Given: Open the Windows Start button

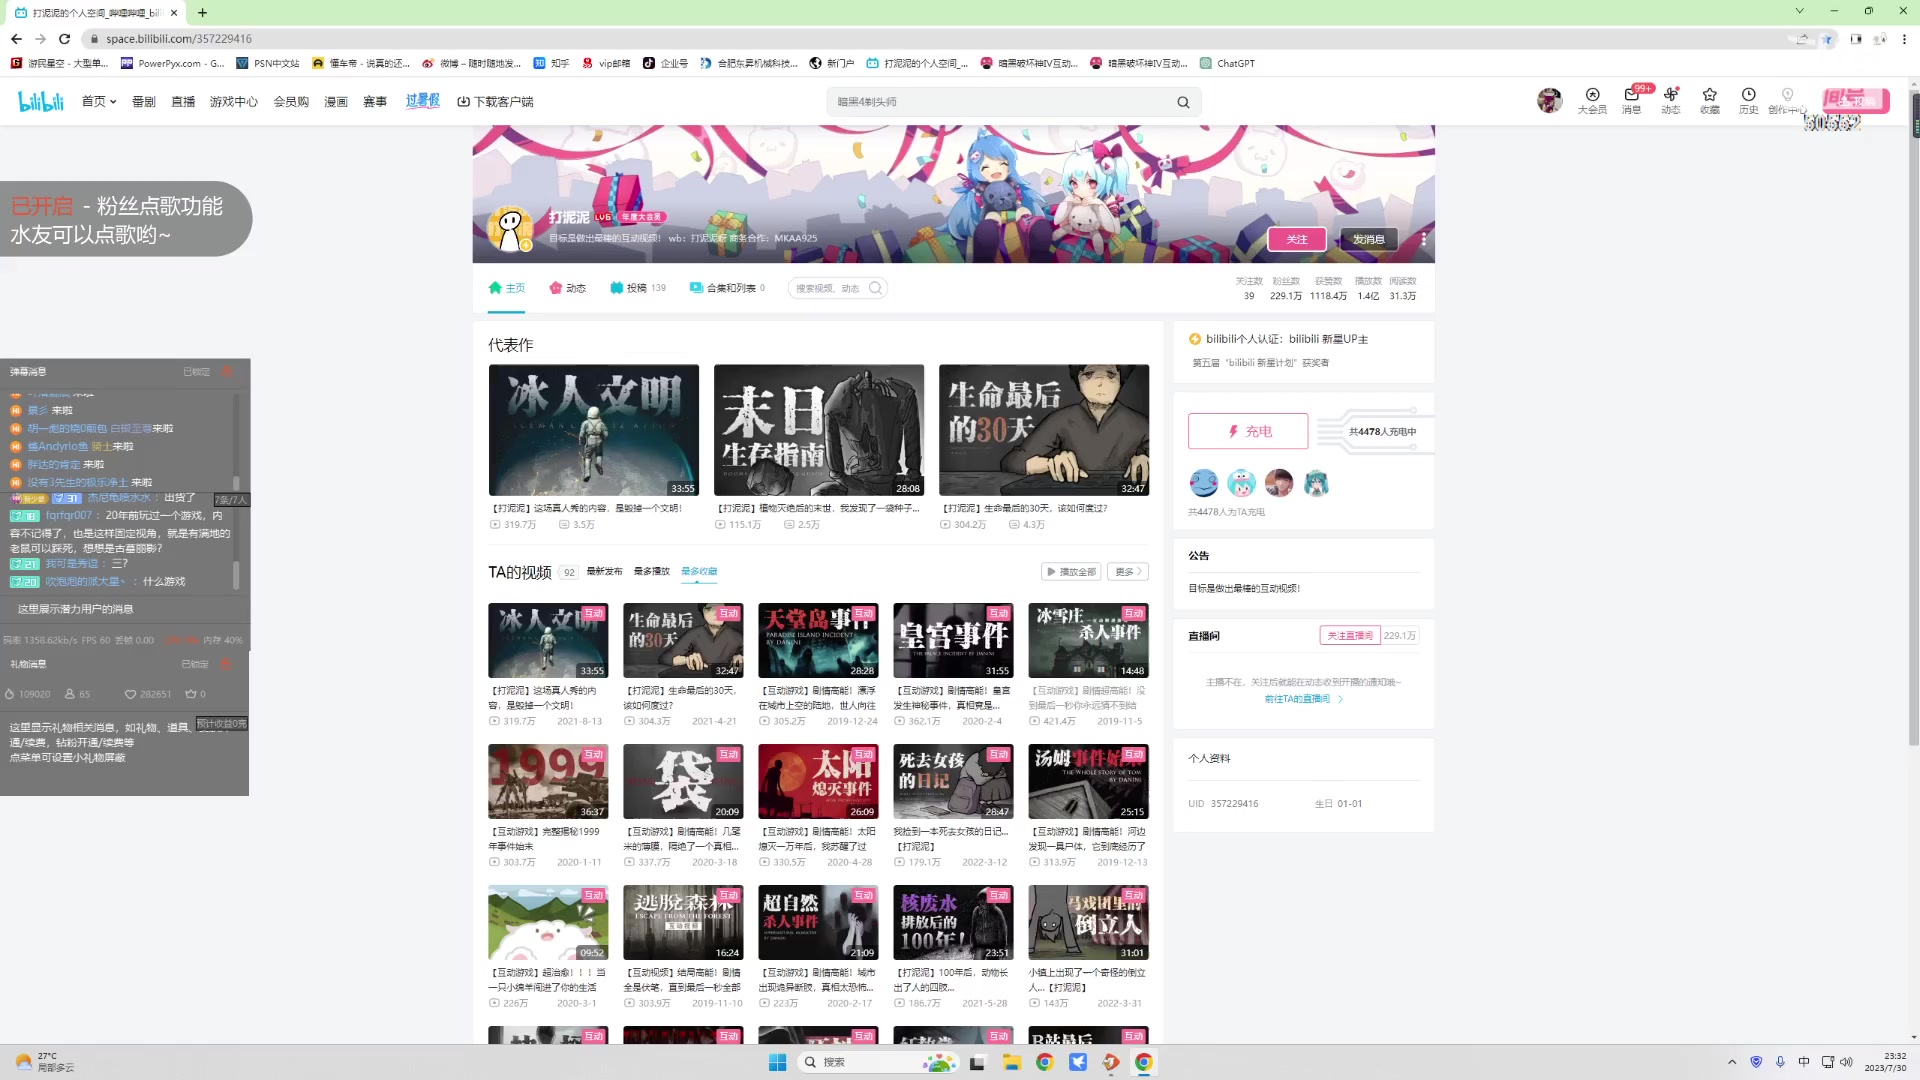Looking at the screenshot, I should (777, 1062).
